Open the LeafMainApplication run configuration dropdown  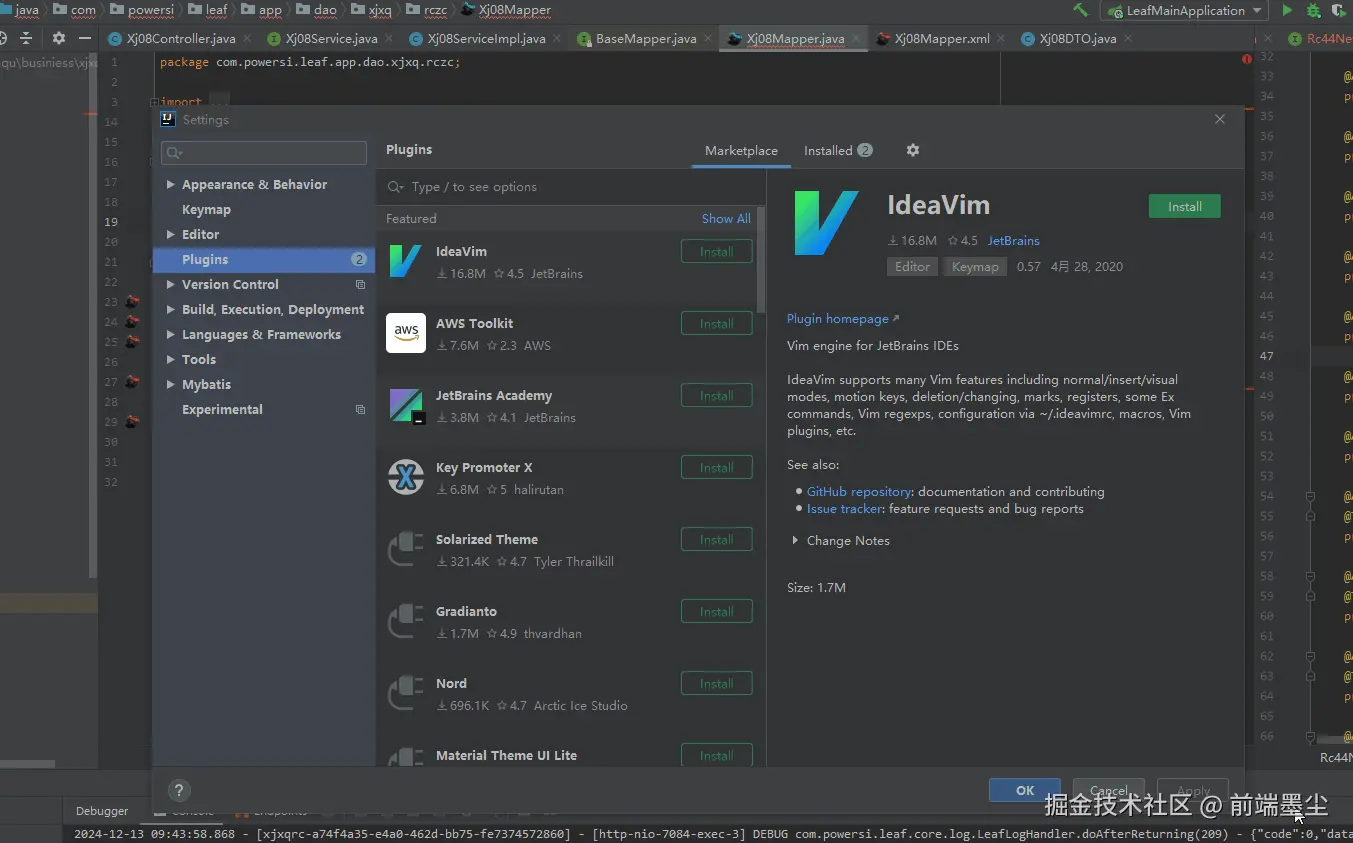(1184, 11)
